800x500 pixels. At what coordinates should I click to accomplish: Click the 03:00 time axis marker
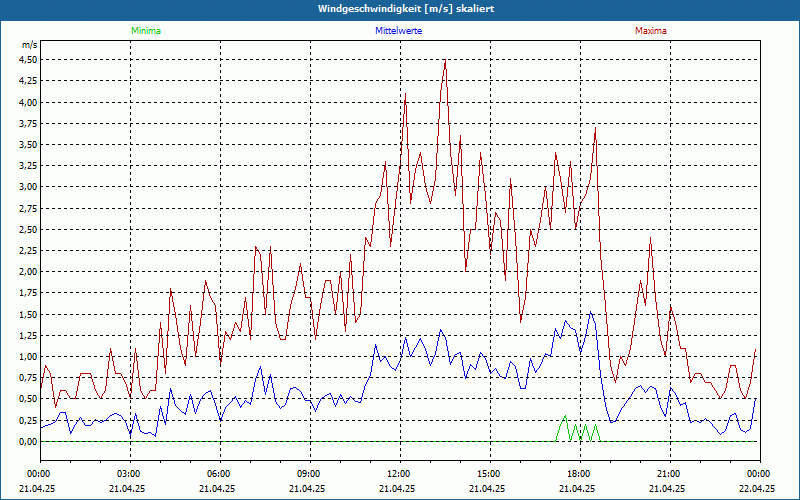[129, 473]
